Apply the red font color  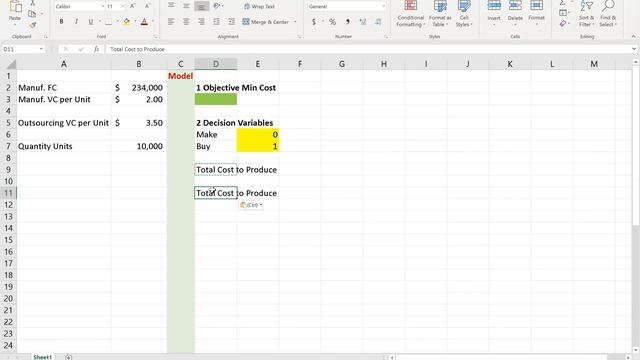tap(144, 22)
